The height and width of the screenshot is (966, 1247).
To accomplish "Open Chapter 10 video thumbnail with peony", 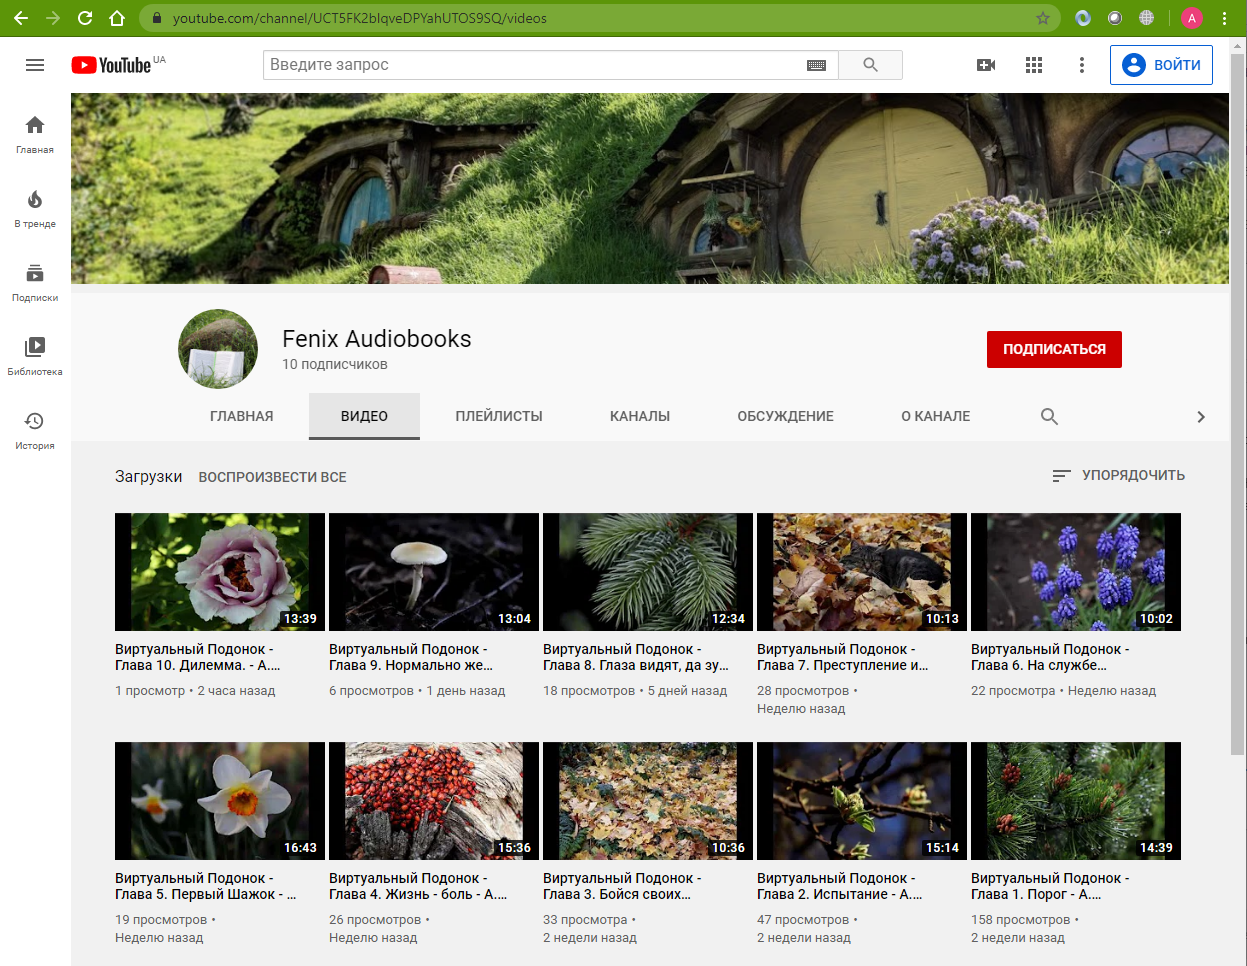I will pos(220,572).
